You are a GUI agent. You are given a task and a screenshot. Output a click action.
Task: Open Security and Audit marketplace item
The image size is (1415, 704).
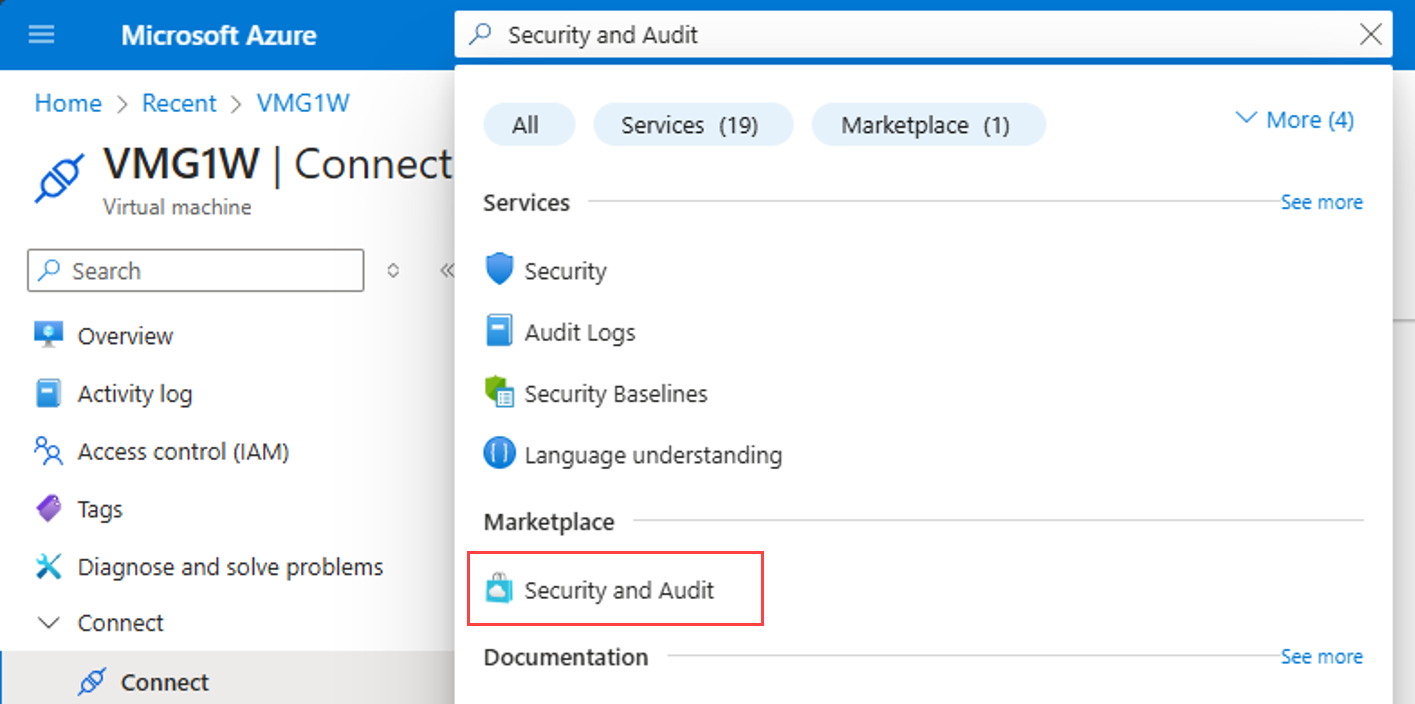pos(617,590)
